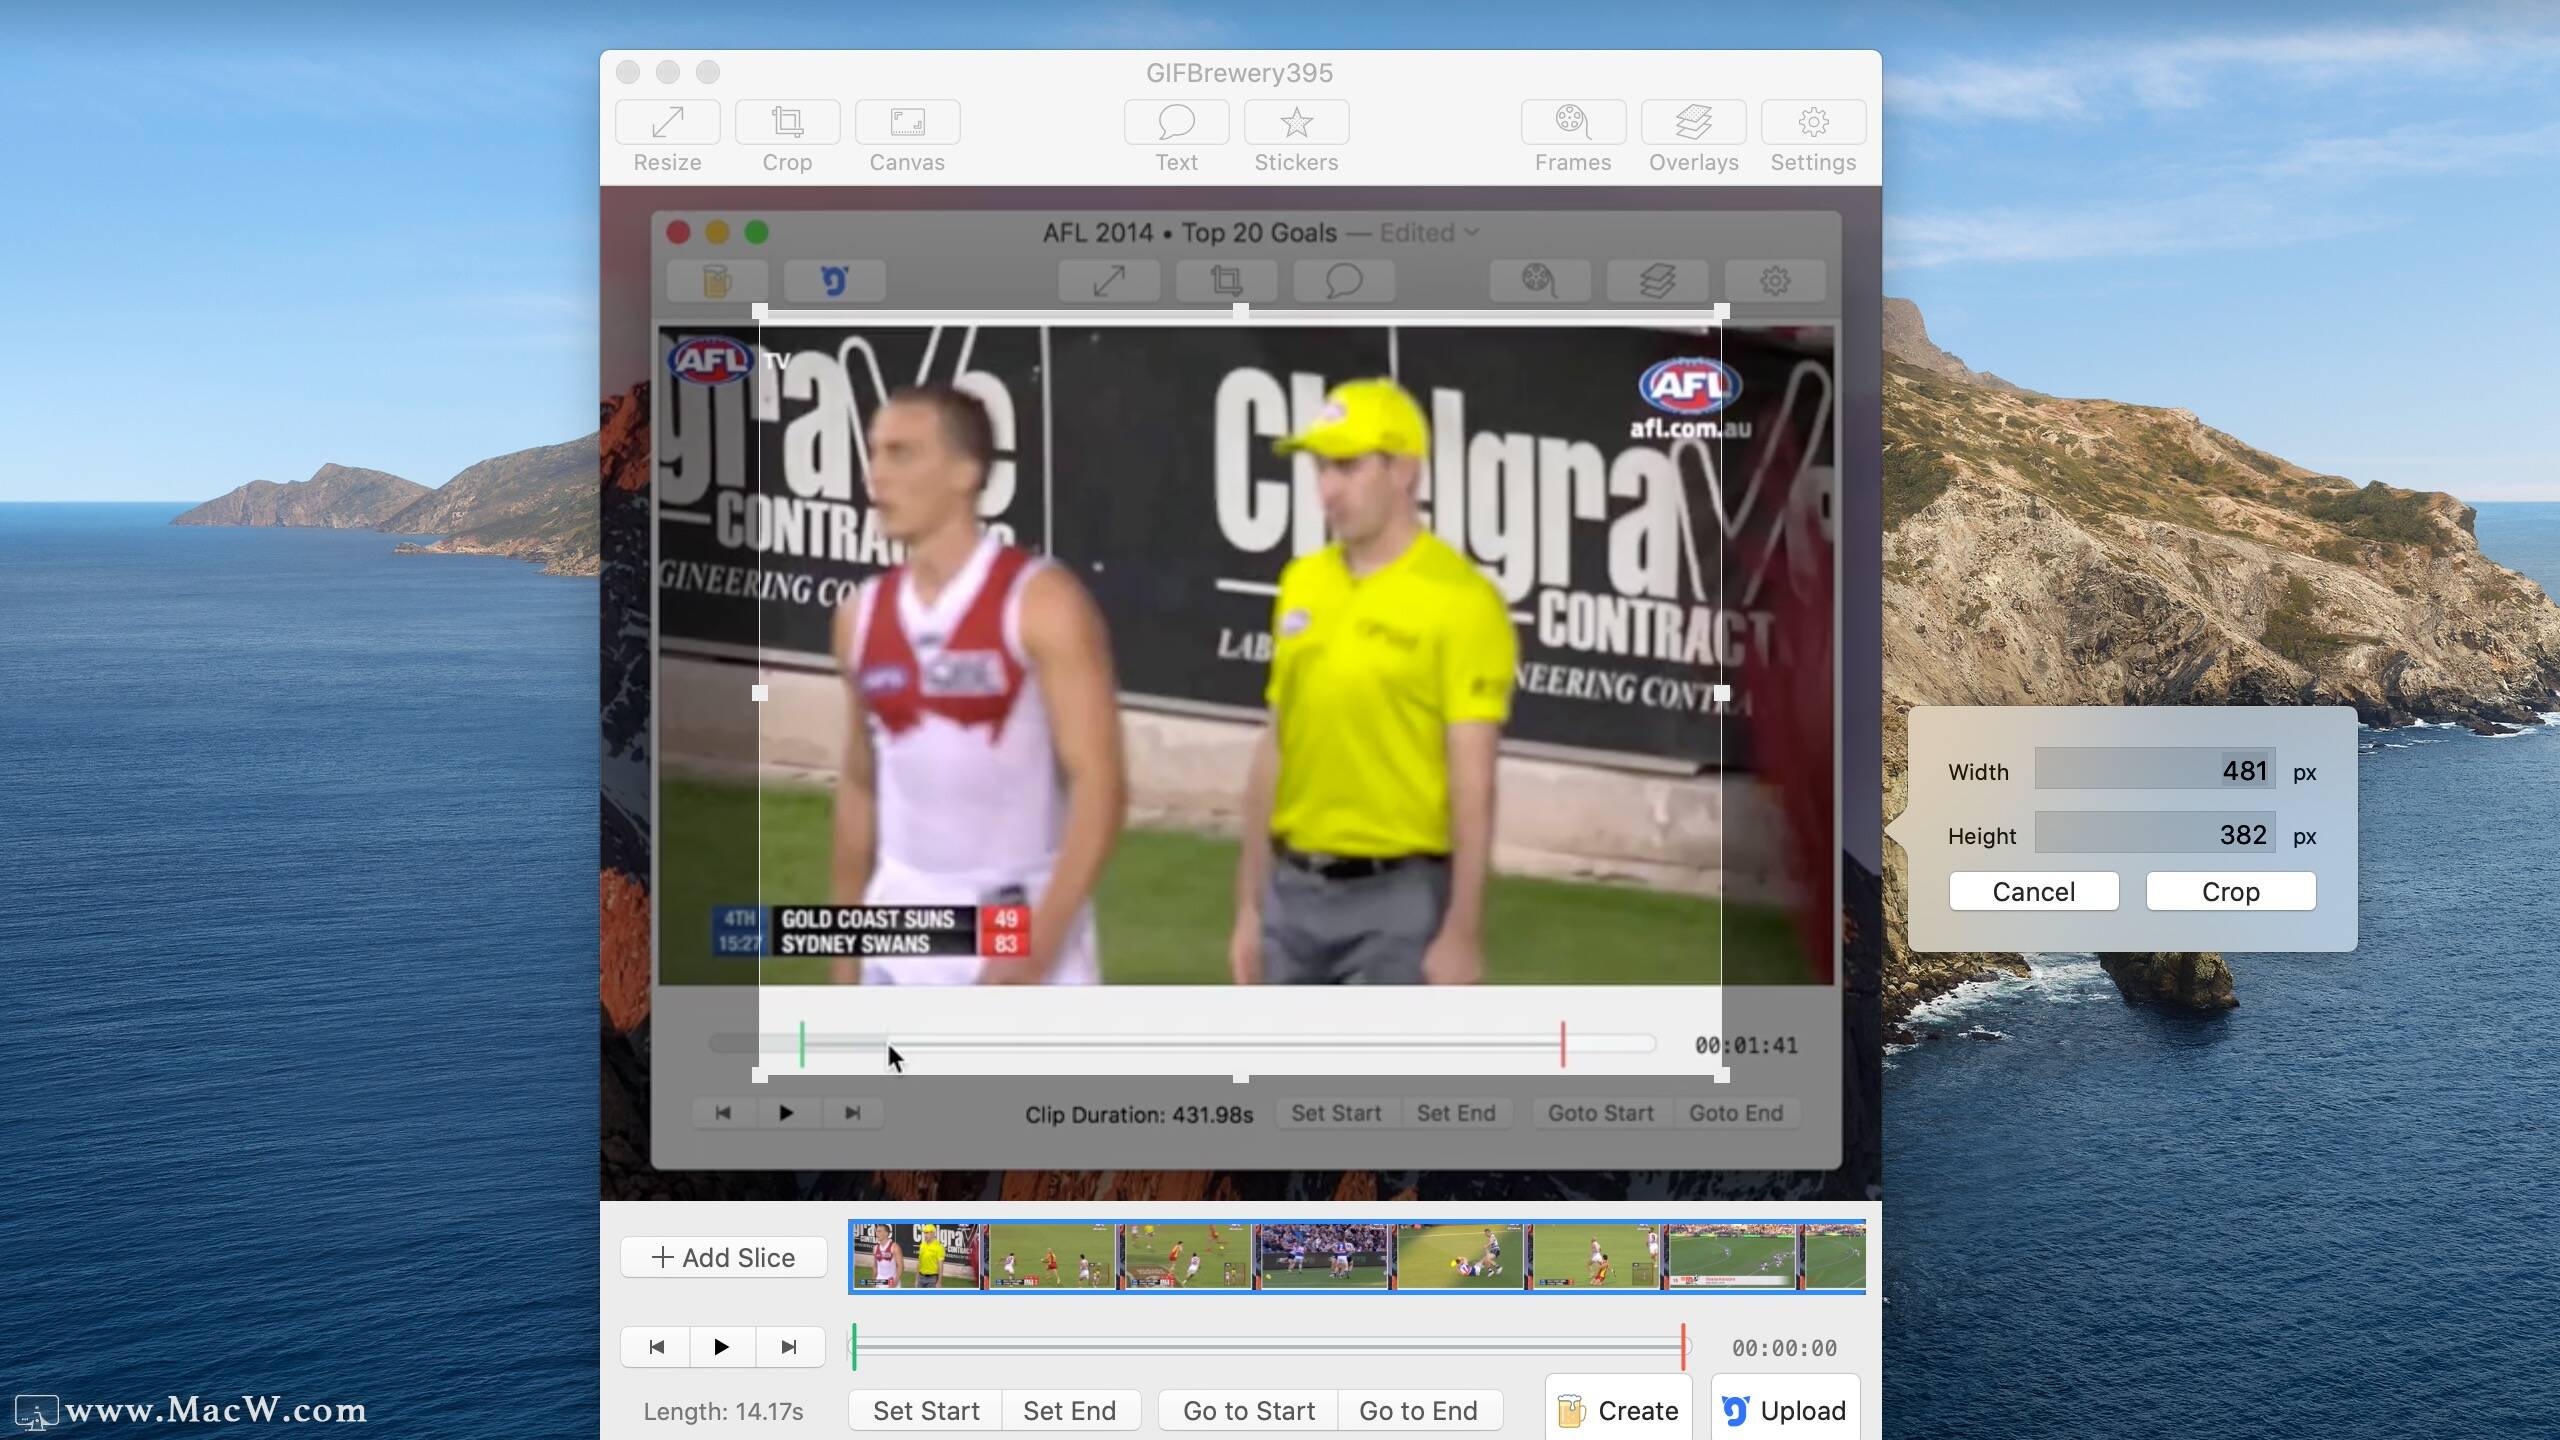Screen dimensions: 2560x1440
Task: Click play button in the video window
Action: coord(786,1113)
